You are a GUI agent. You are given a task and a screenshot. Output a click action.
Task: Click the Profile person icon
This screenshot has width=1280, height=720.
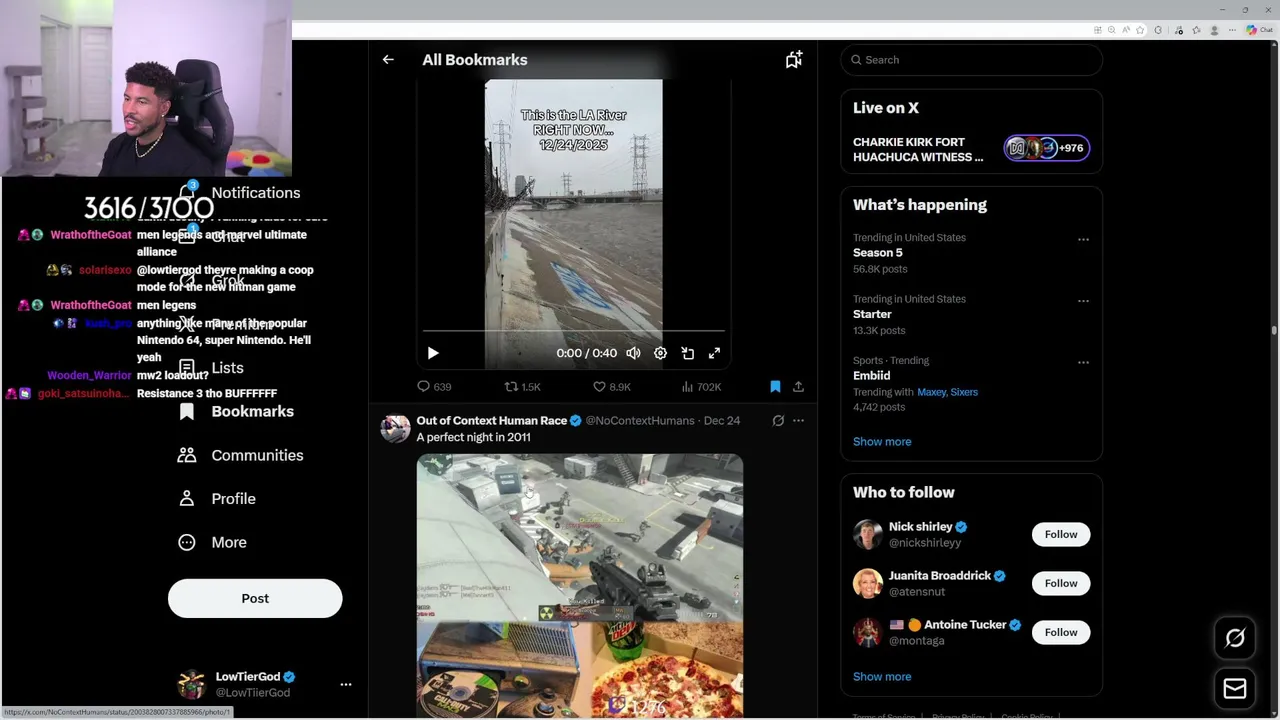(x=187, y=499)
